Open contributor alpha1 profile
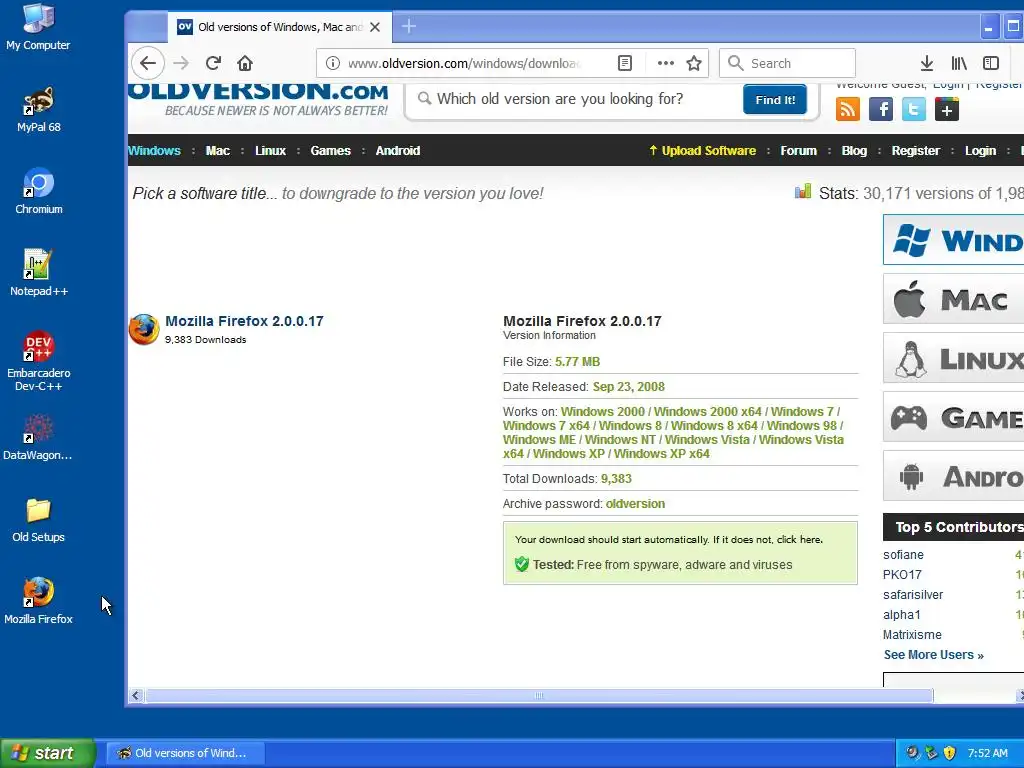The image size is (1024, 768). pyautogui.click(x=901, y=615)
